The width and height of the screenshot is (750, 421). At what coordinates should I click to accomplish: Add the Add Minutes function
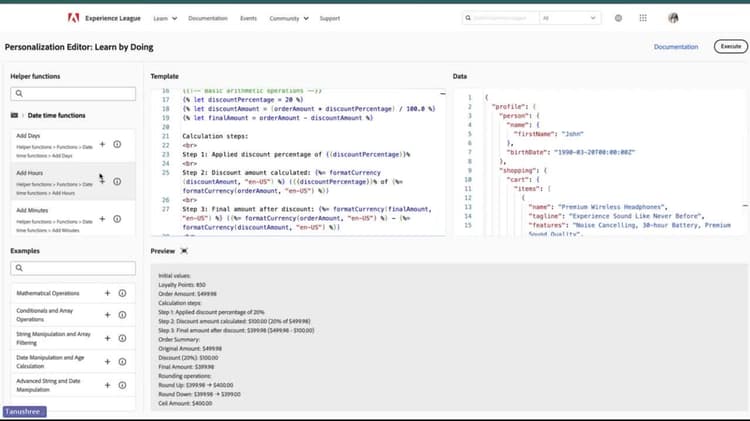pyautogui.click(x=102, y=219)
